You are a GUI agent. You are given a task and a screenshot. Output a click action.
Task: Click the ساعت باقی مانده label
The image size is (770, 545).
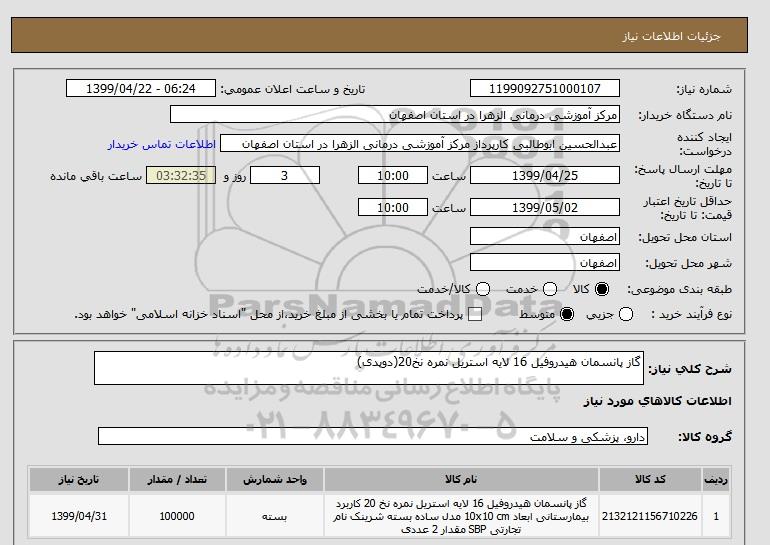pyautogui.click(x=96, y=176)
